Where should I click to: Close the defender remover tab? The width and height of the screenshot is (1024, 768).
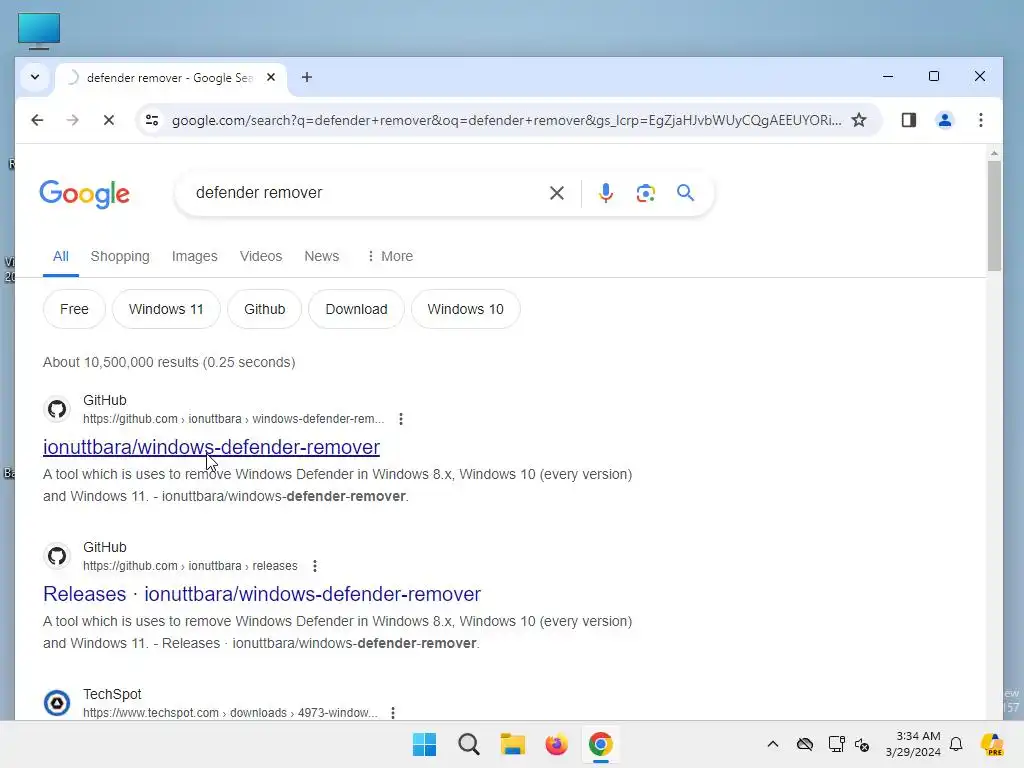[x=271, y=77]
